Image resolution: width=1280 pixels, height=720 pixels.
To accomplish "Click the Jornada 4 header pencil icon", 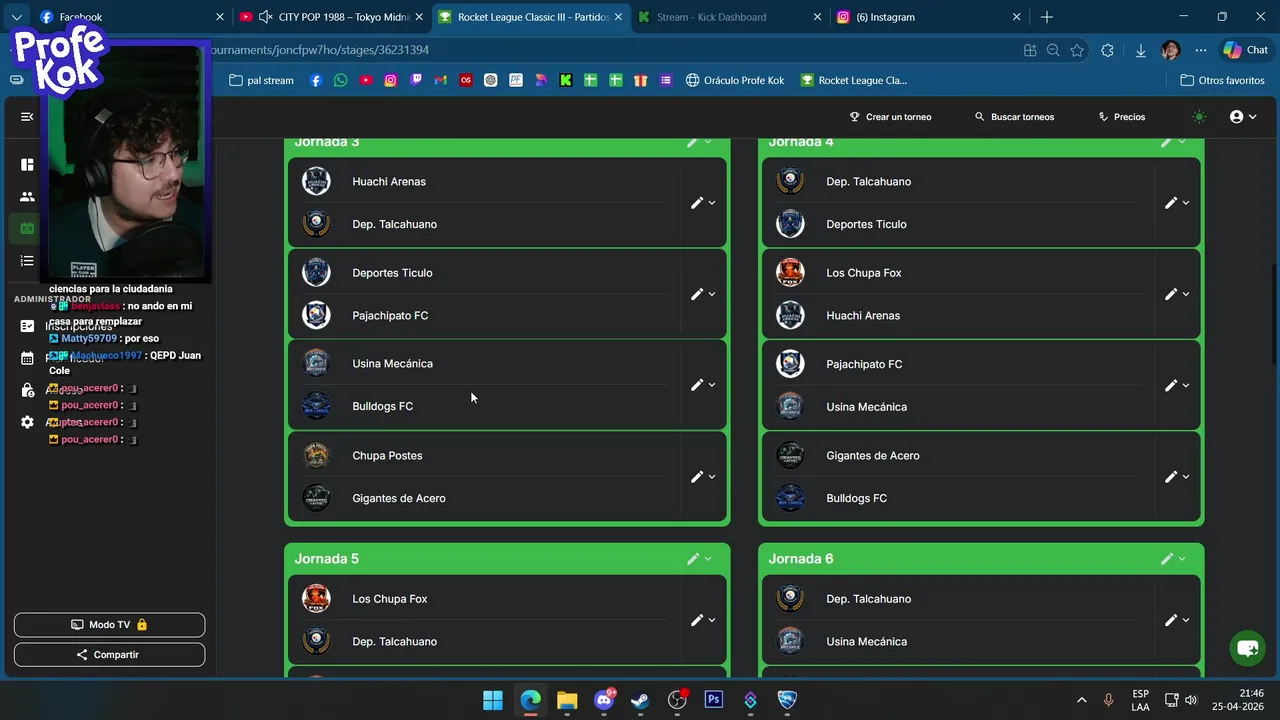I will pyautogui.click(x=1166, y=142).
